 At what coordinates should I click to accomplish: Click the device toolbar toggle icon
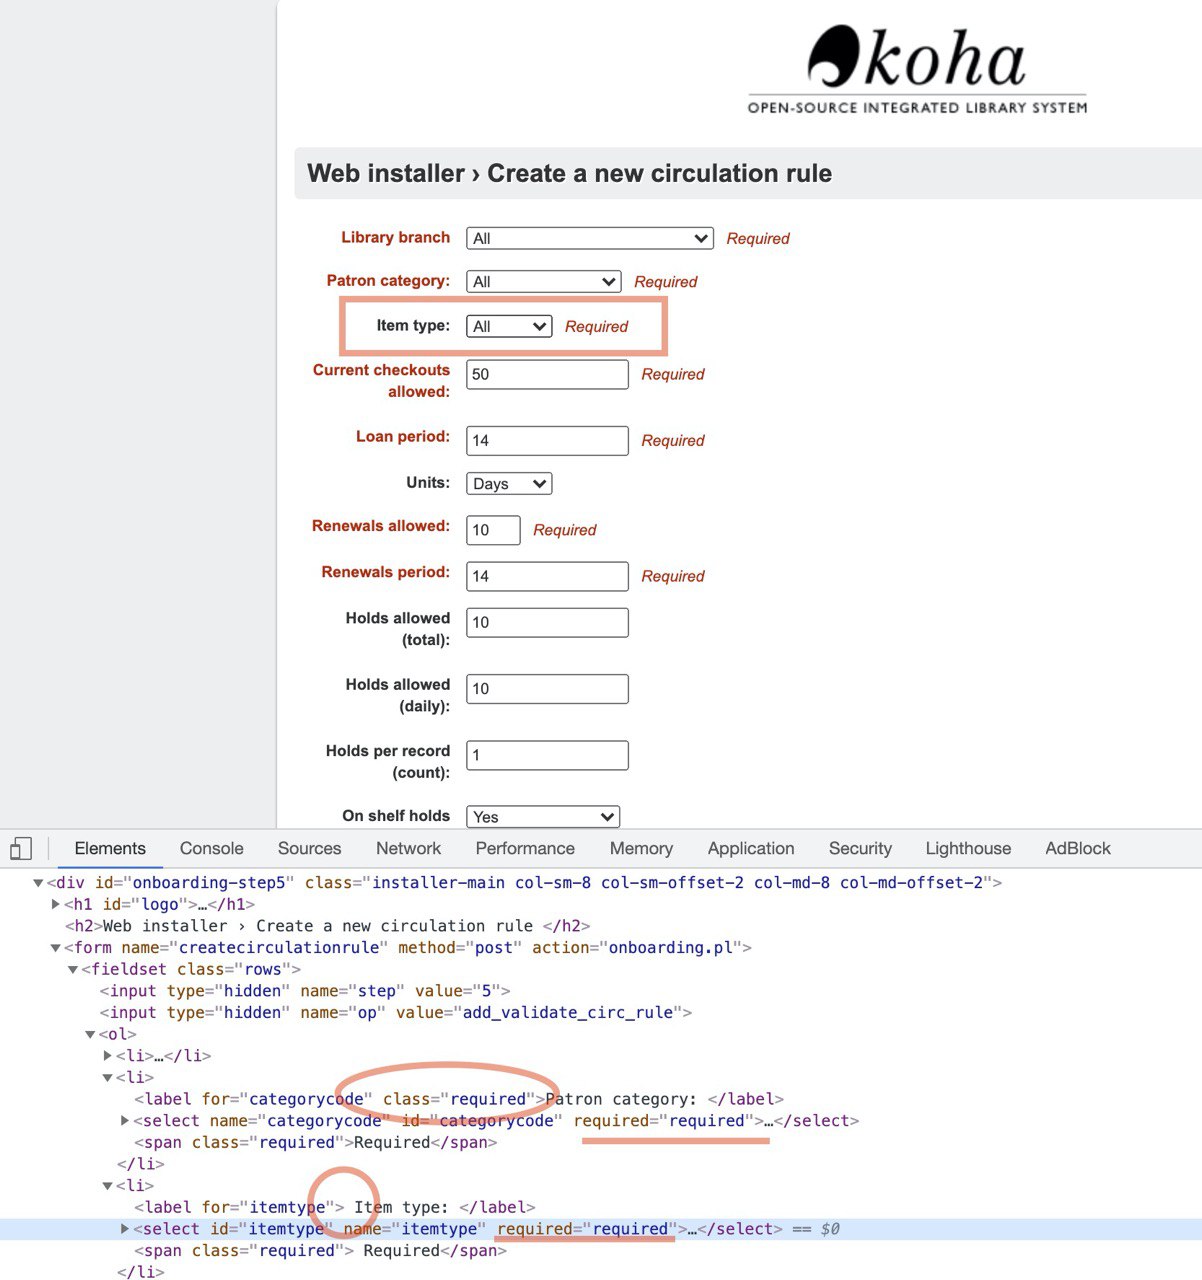tap(20, 849)
